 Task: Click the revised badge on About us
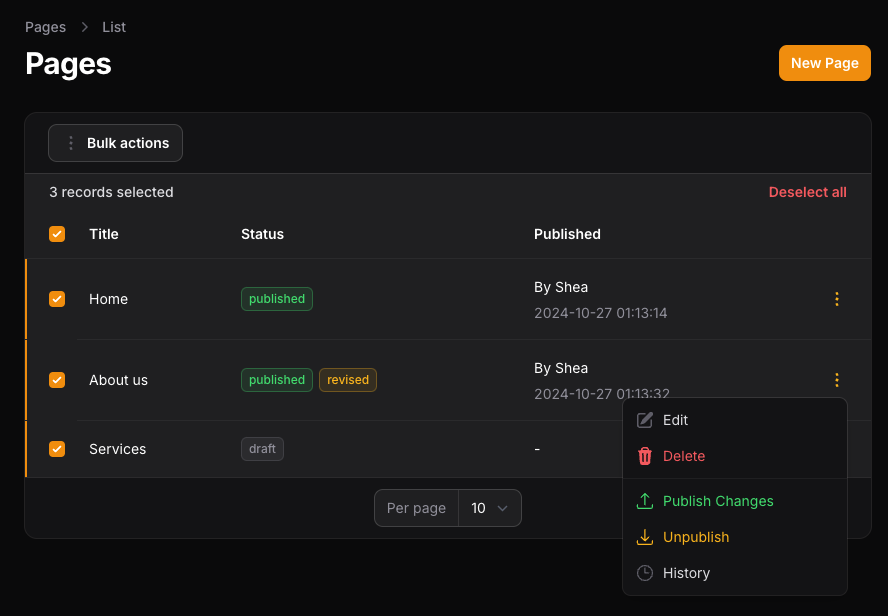click(348, 380)
